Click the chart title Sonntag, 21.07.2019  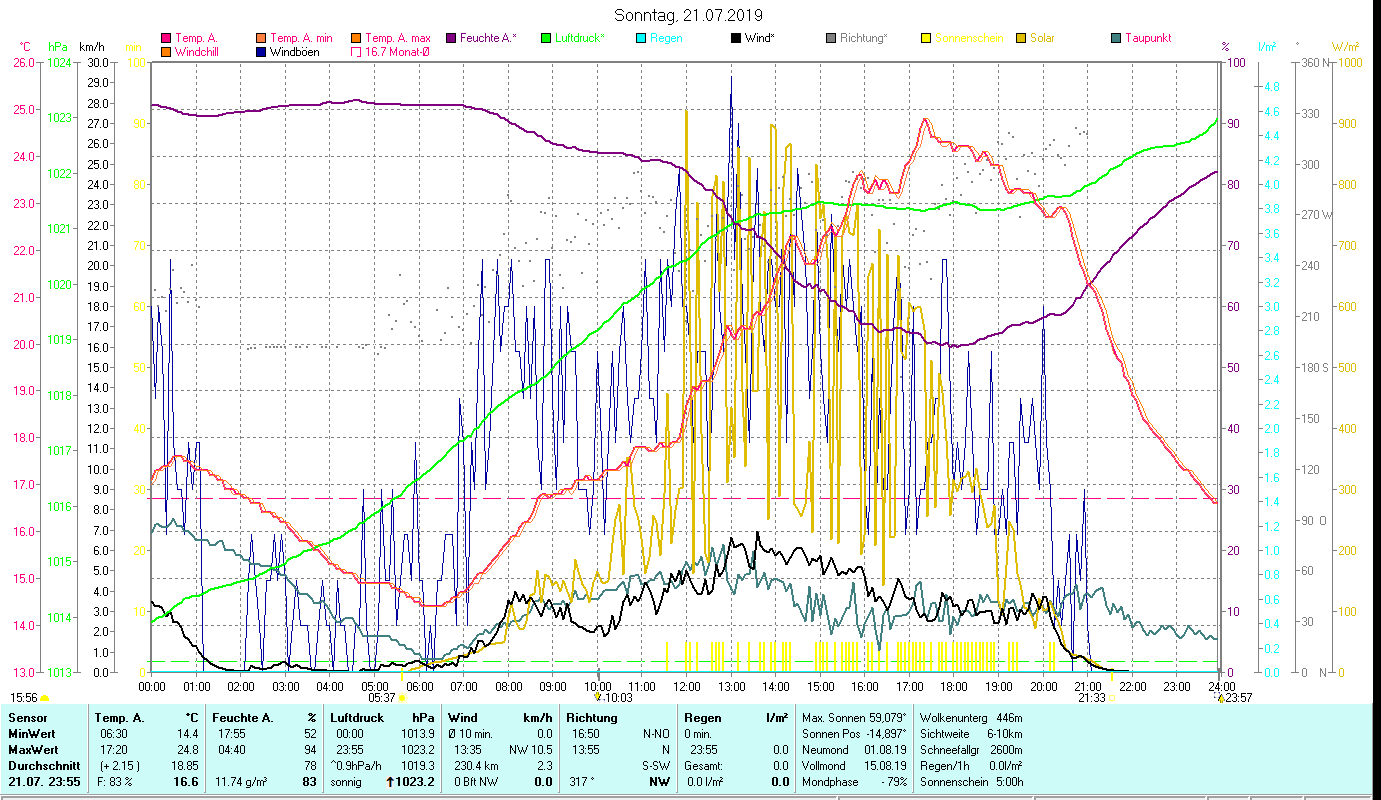(x=687, y=15)
